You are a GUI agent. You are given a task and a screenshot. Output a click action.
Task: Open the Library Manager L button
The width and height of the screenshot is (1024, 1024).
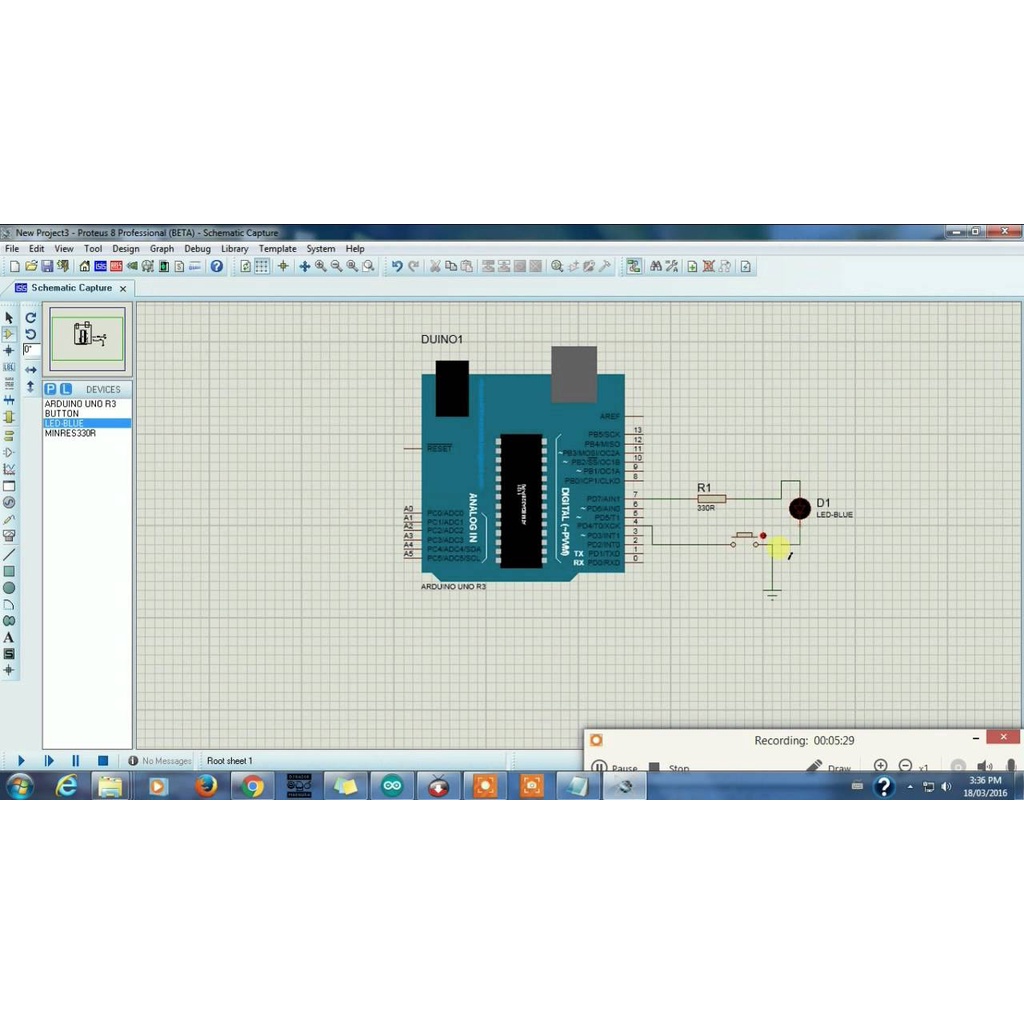click(65, 389)
